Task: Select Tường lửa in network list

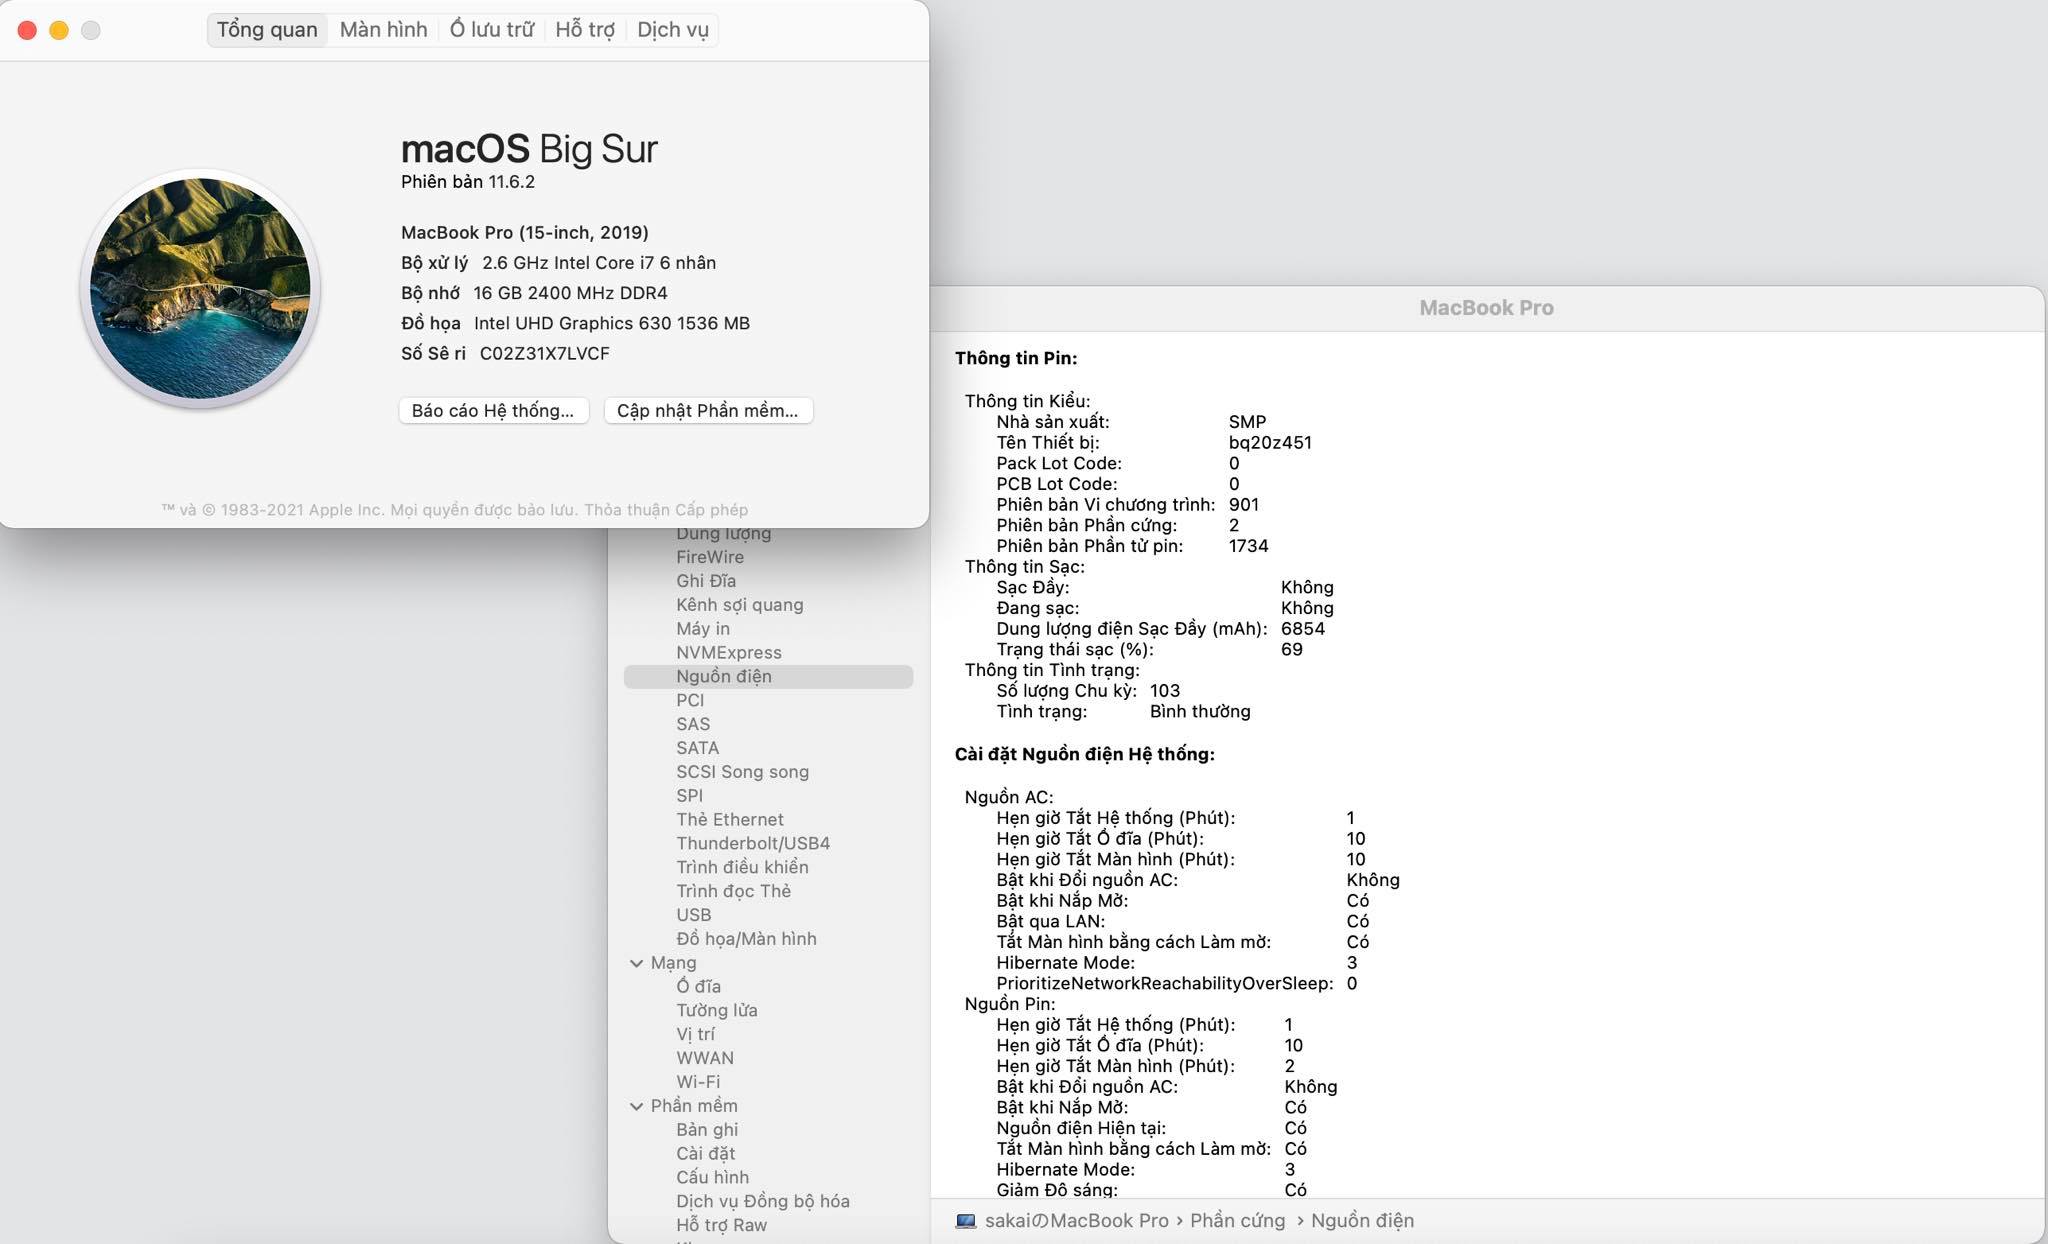Action: click(716, 1010)
